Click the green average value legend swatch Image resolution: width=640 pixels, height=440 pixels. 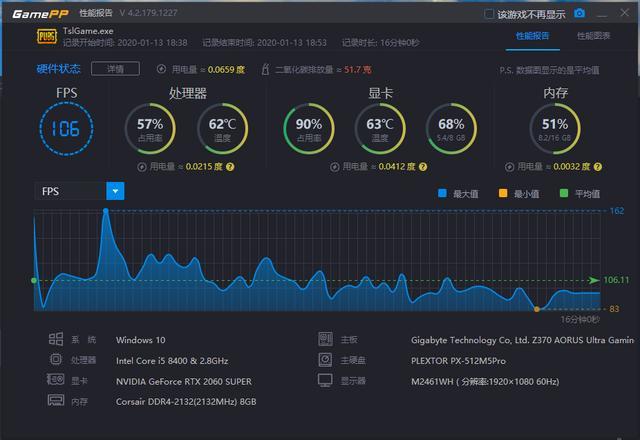coord(564,193)
